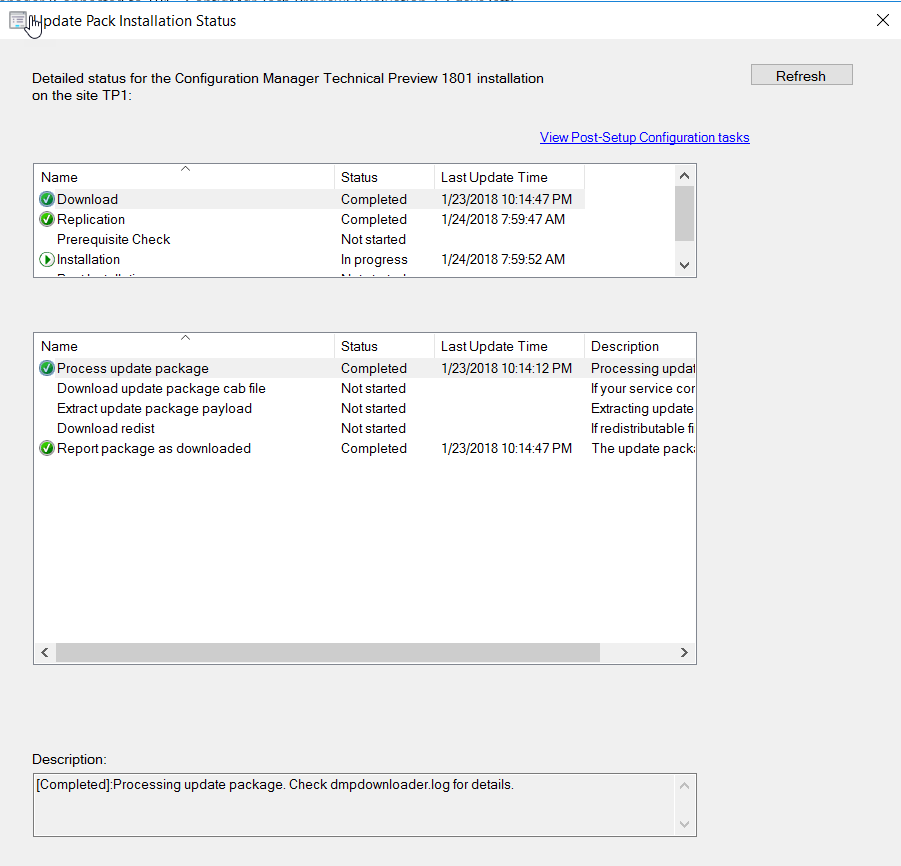901x866 pixels.
Task: Click the top list scroll up arrow
Action: click(x=684, y=176)
